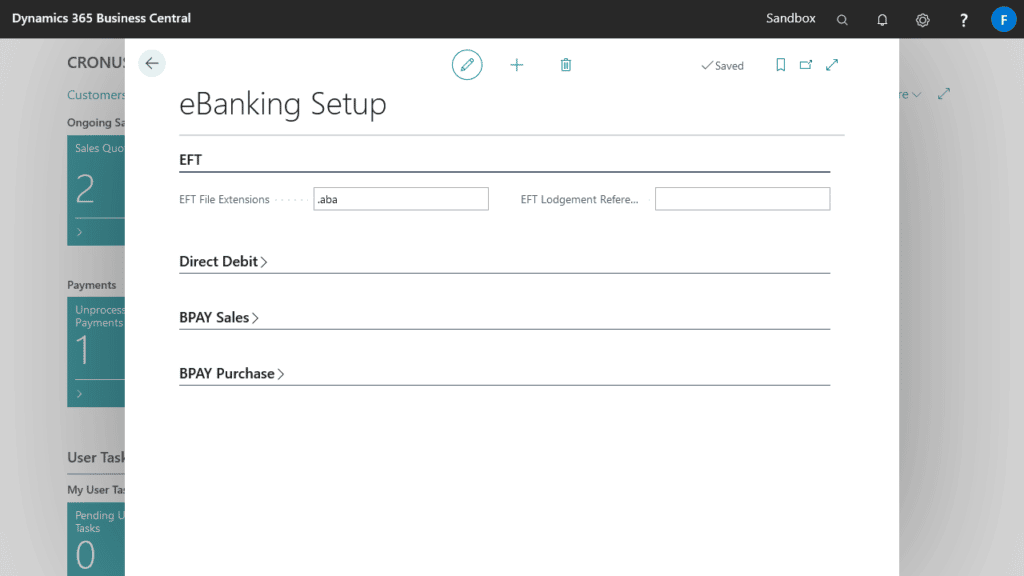Expand page to full screen with arrows icon
This screenshot has width=1024, height=576.
click(x=832, y=64)
